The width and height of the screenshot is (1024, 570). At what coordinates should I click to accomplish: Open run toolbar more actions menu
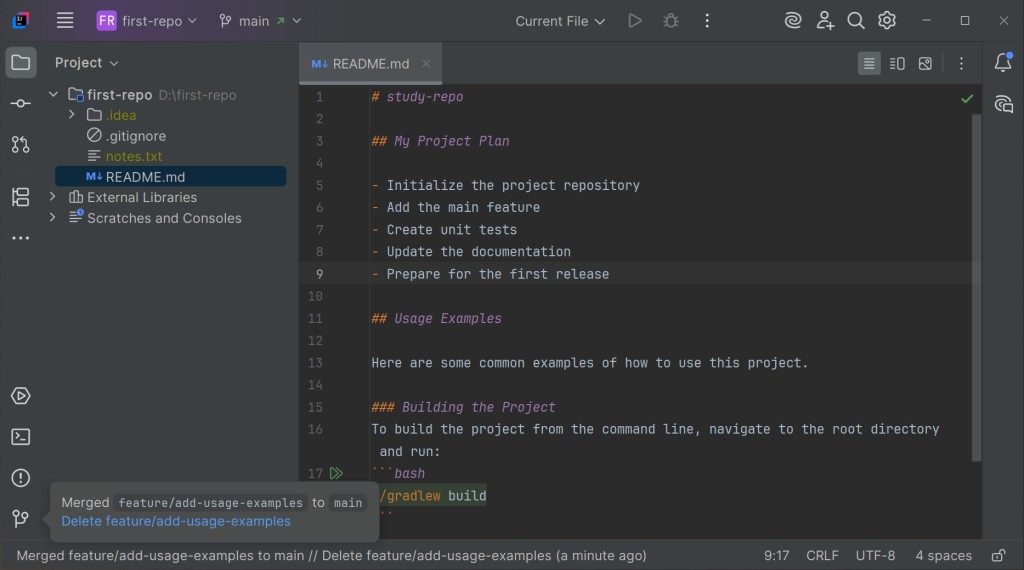(x=707, y=21)
